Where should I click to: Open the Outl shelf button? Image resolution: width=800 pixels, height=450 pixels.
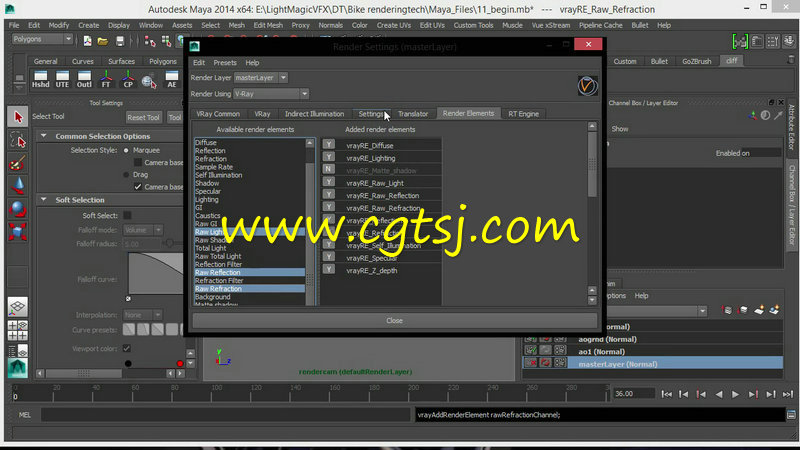pyautogui.click(x=84, y=80)
